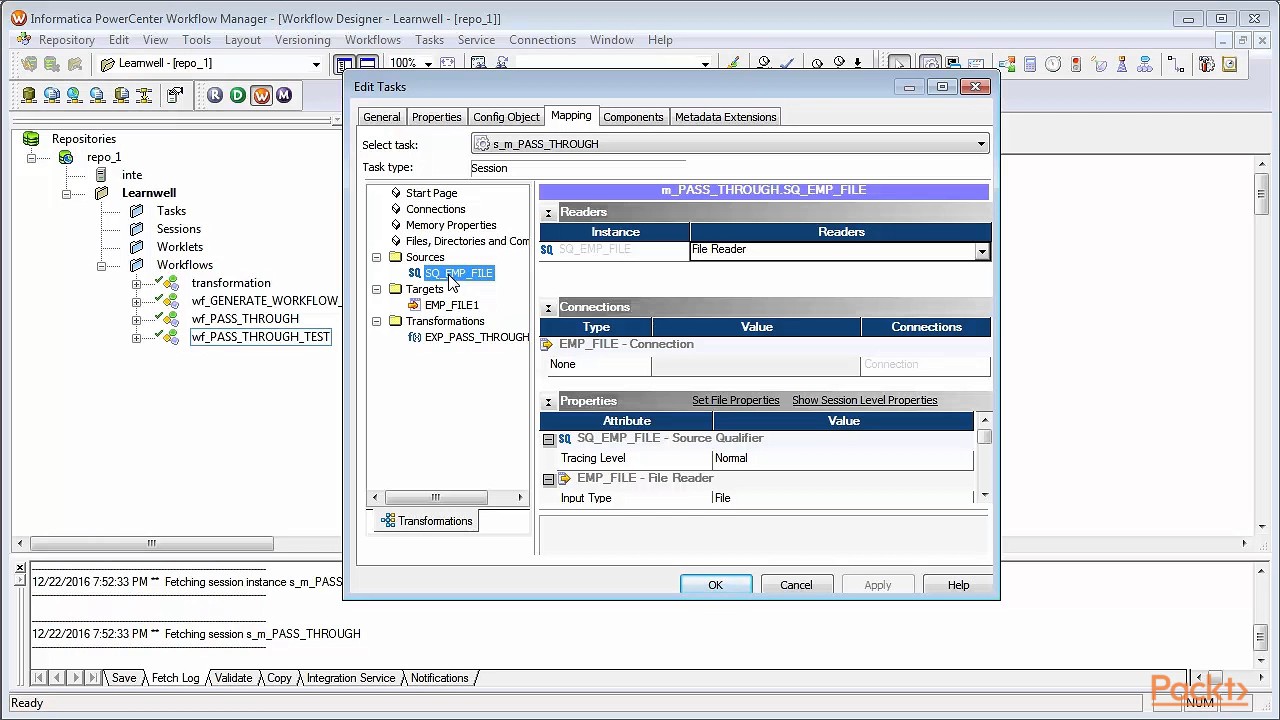Click the Help button in dialog
This screenshot has height=720, width=1280.
point(958,585)
